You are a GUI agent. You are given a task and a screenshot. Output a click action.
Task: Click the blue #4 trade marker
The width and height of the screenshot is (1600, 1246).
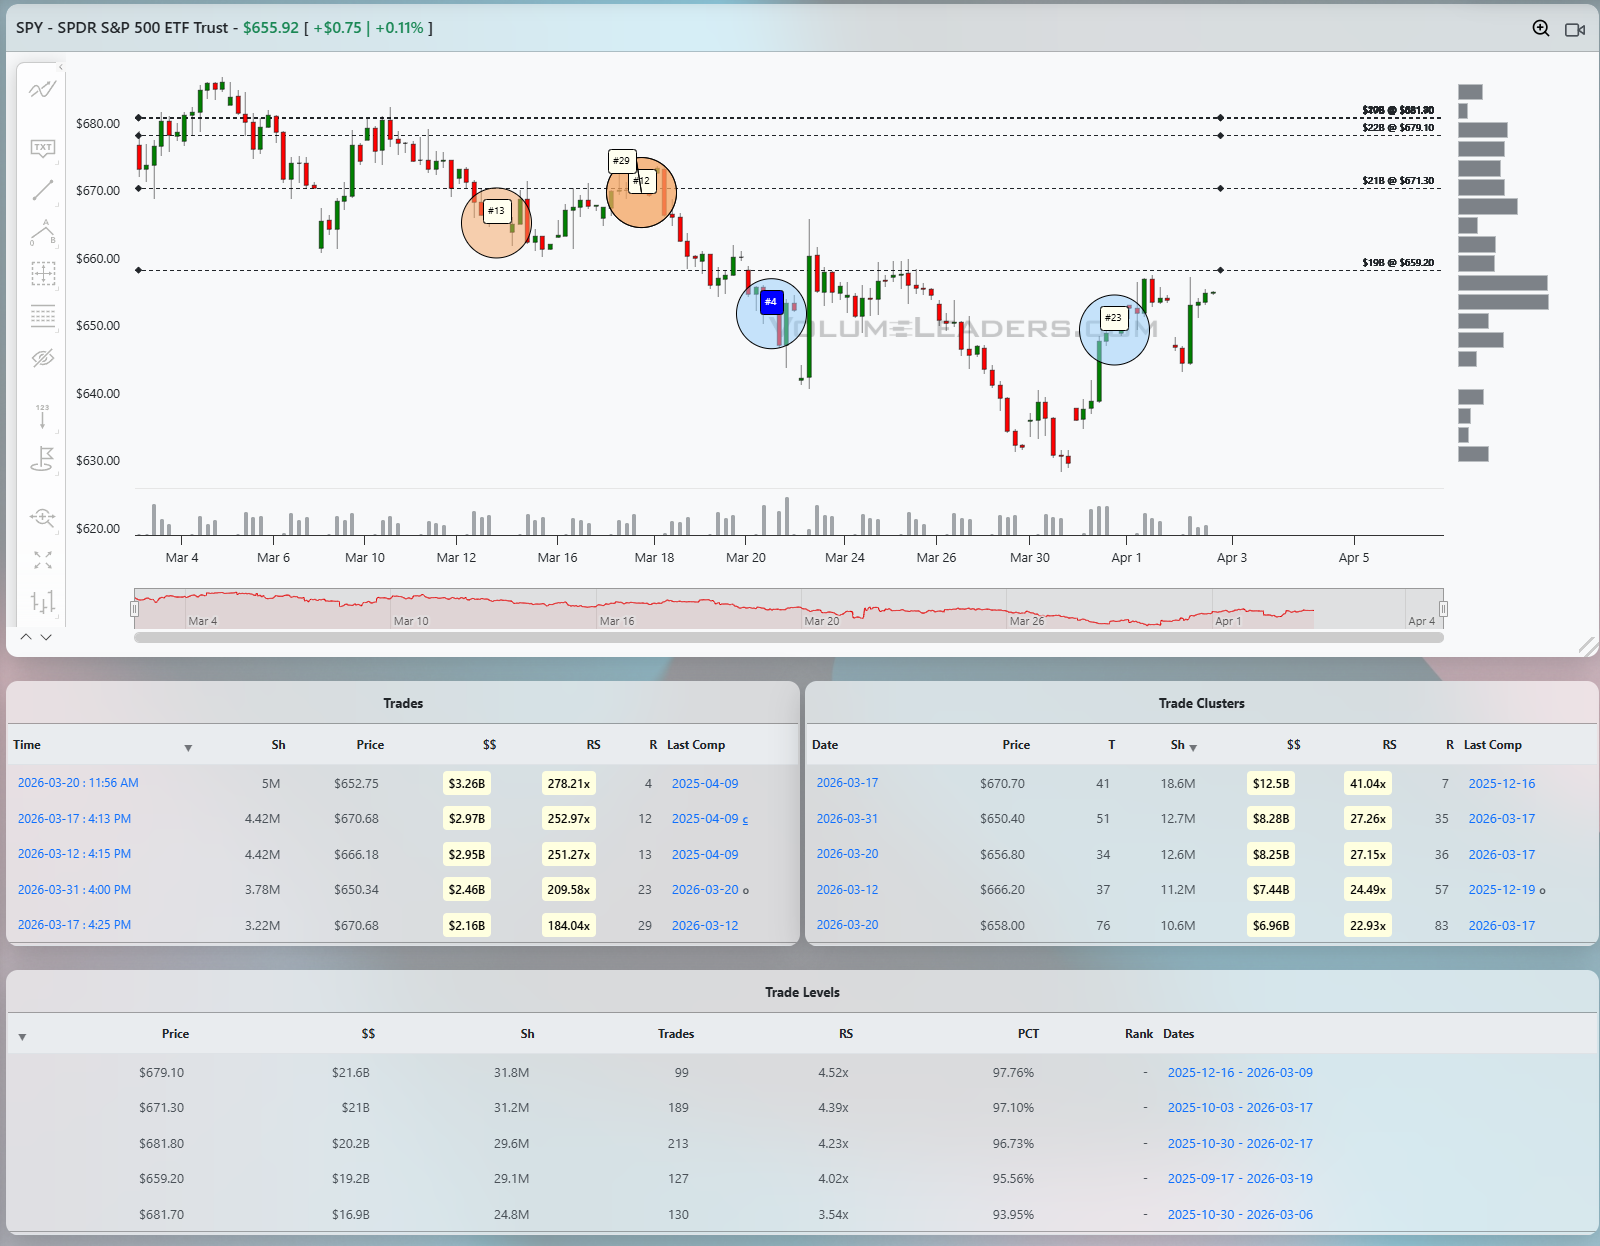click(x=771, y=302)
